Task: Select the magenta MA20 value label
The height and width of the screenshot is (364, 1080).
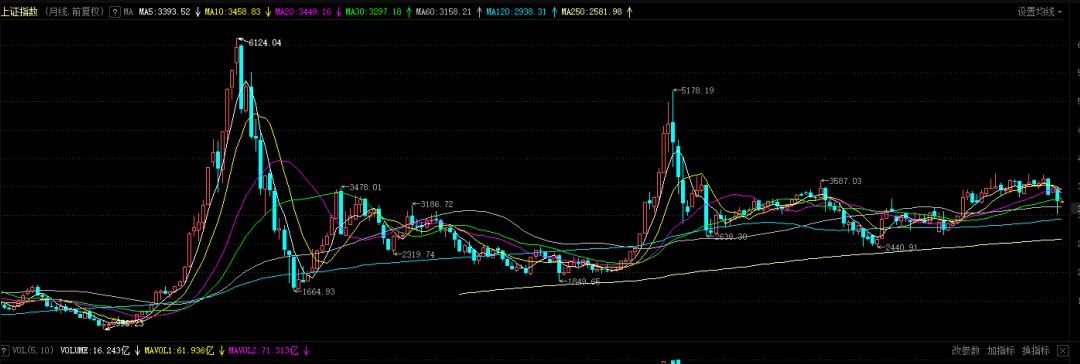Action: [x=304, y=12]
